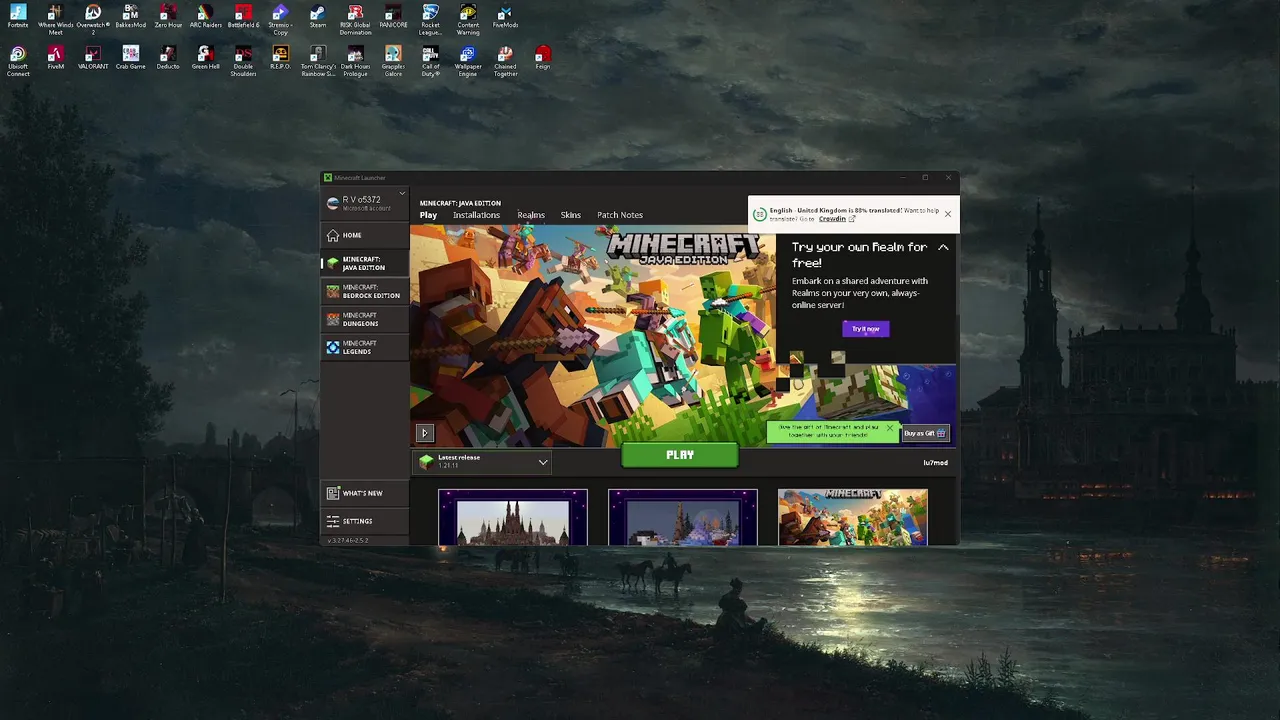This screenshot has height=720, width=1280.
Task: Click the purple Try it now button
Action: pos(866,329)
